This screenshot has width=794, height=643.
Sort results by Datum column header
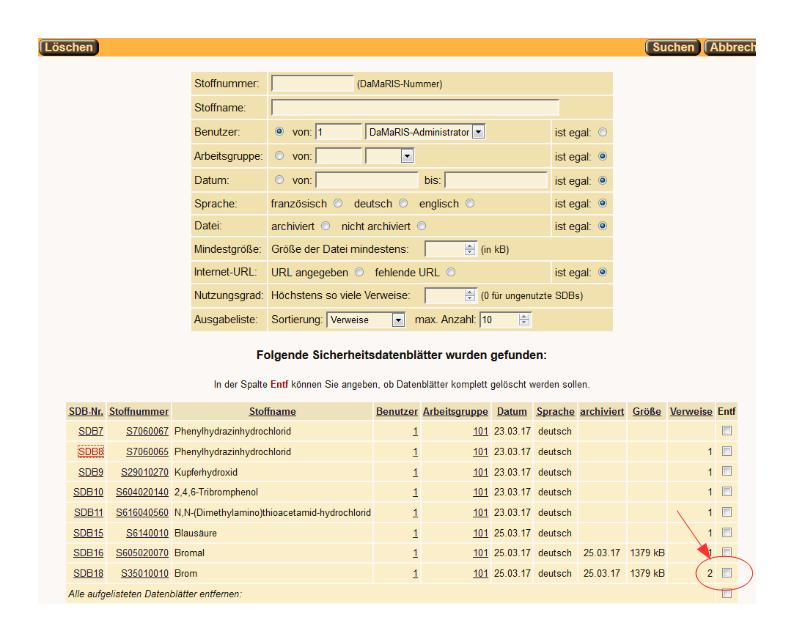click(x=511, y=412)
